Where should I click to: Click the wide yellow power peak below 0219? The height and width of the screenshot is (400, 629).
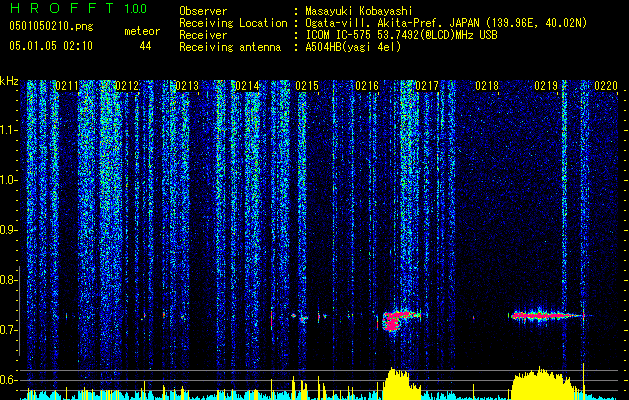pos(542,384)
